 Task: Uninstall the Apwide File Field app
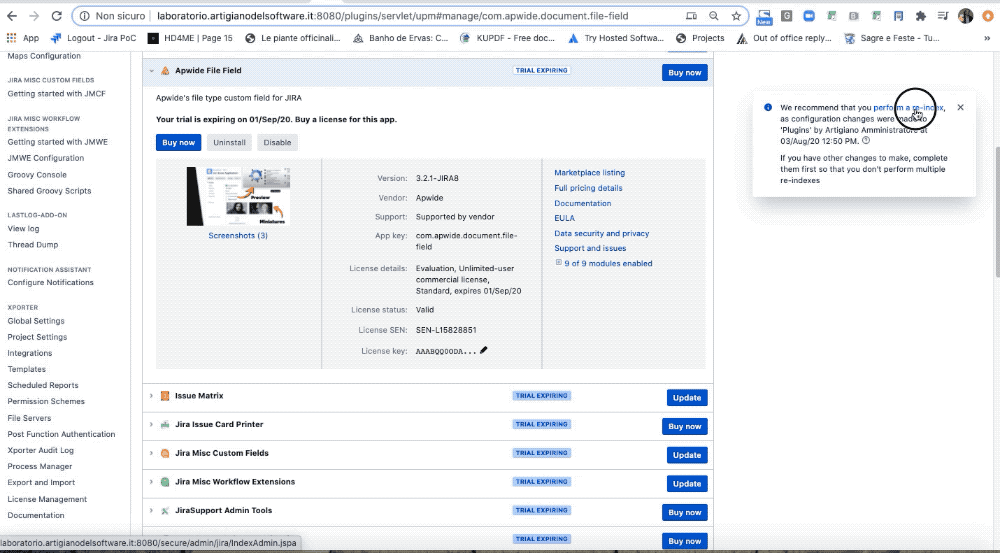click(x=230, y=142)
